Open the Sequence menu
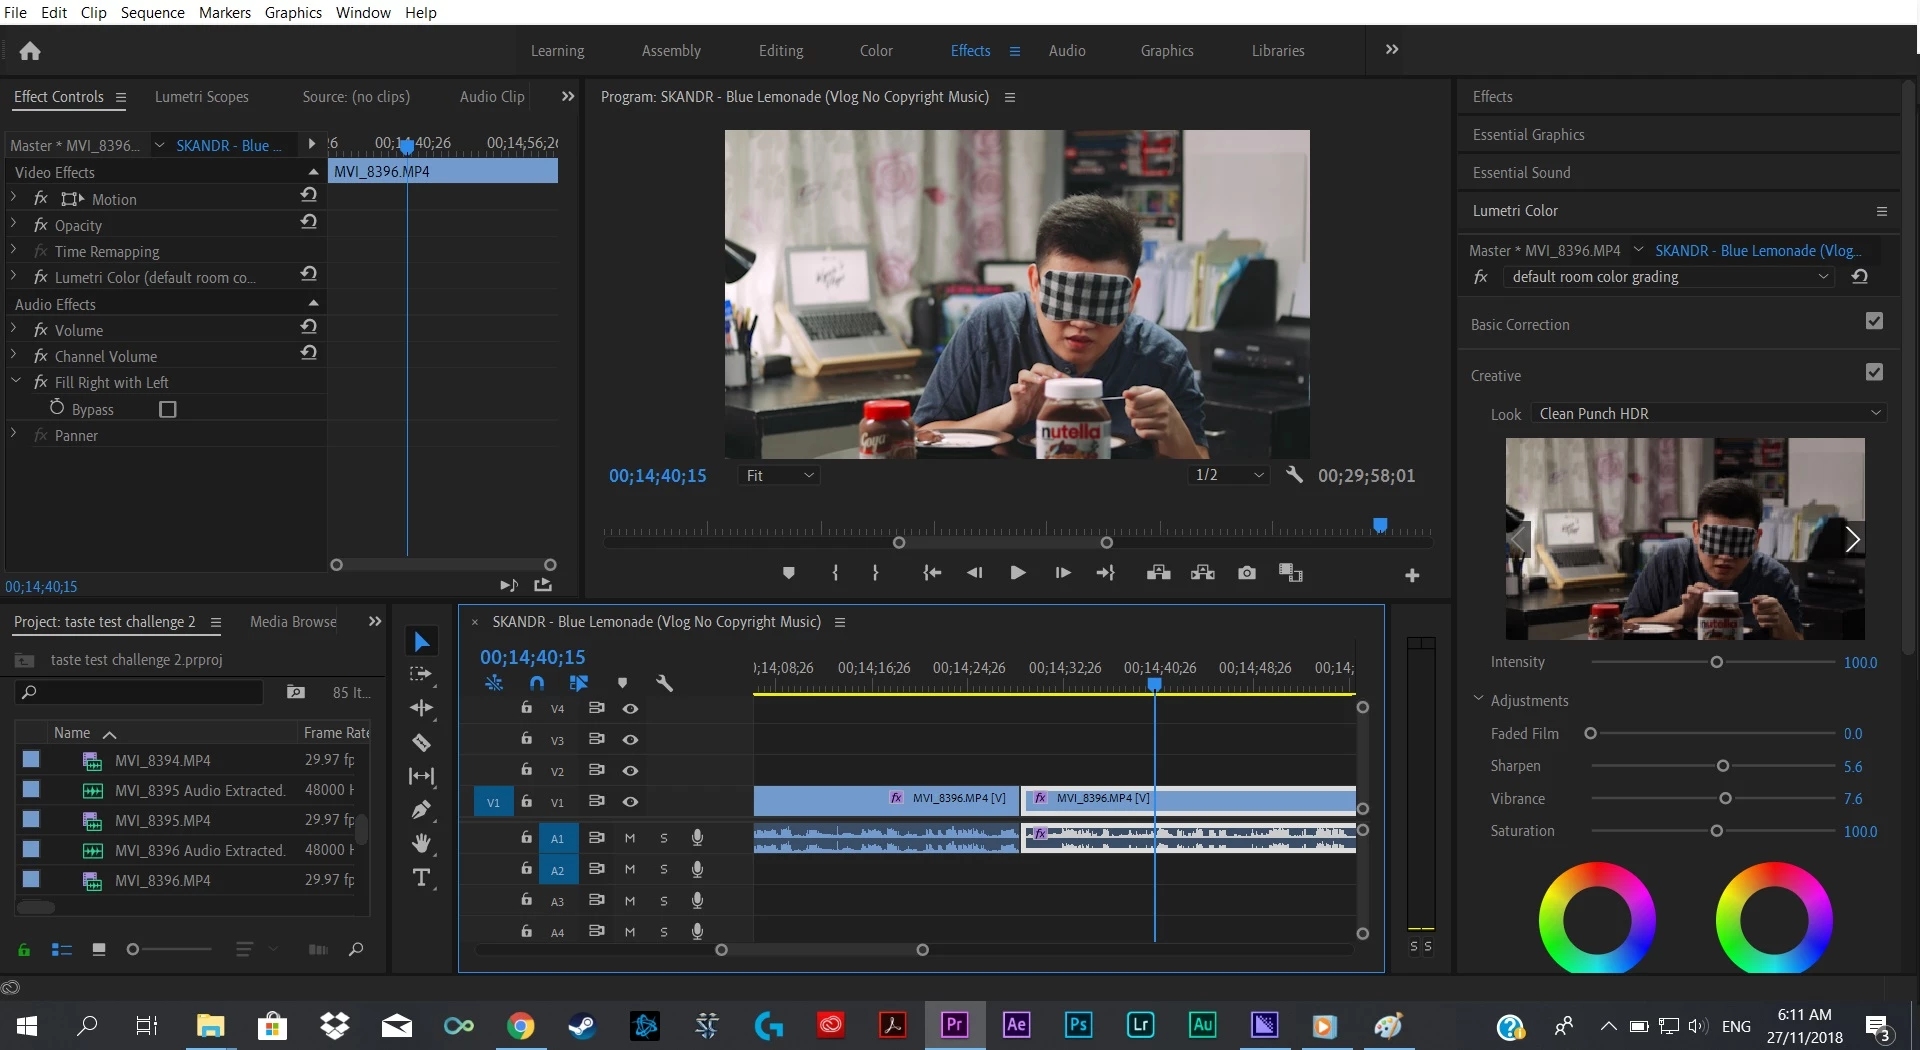The width and height of the screenshot is (1920, 1050). click(152, 12)
